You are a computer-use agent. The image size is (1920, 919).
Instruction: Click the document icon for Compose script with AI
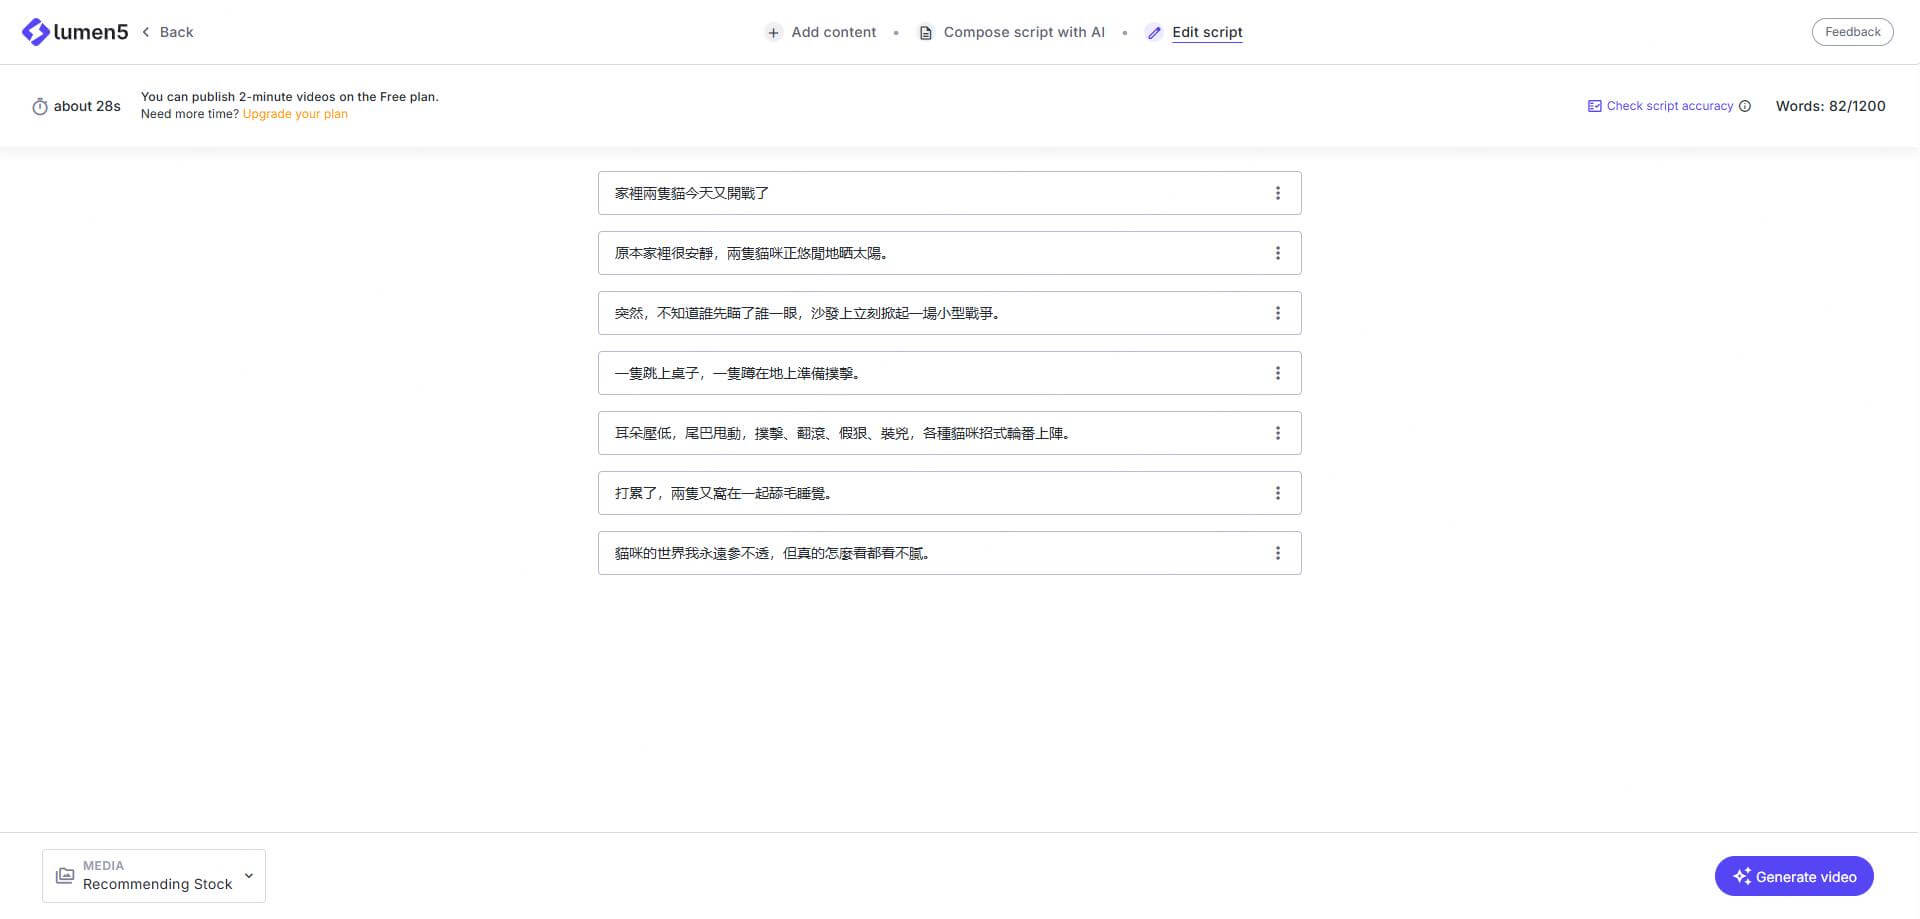tap(925, 32)
